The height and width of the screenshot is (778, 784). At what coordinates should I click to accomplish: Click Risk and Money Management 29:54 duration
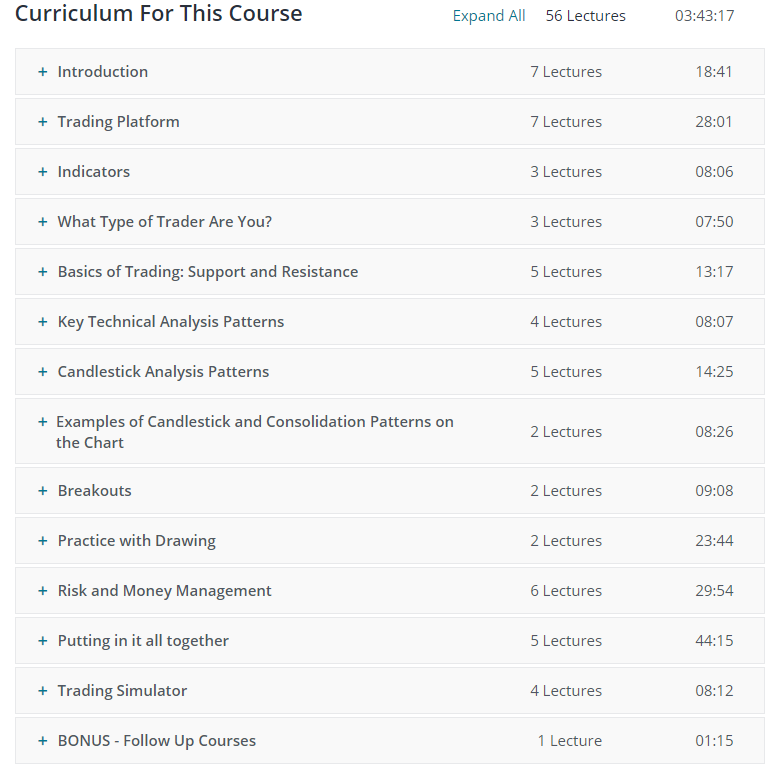pos(714,591)
